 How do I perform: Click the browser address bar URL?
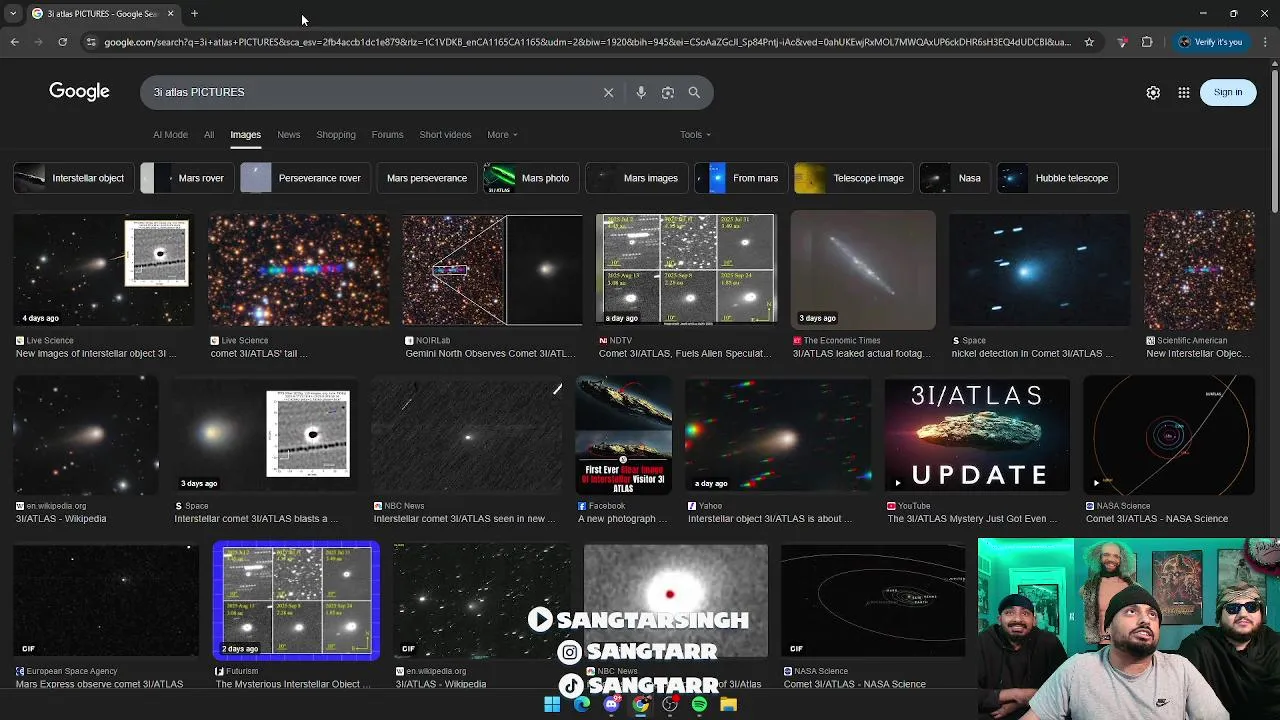point(587,42)
